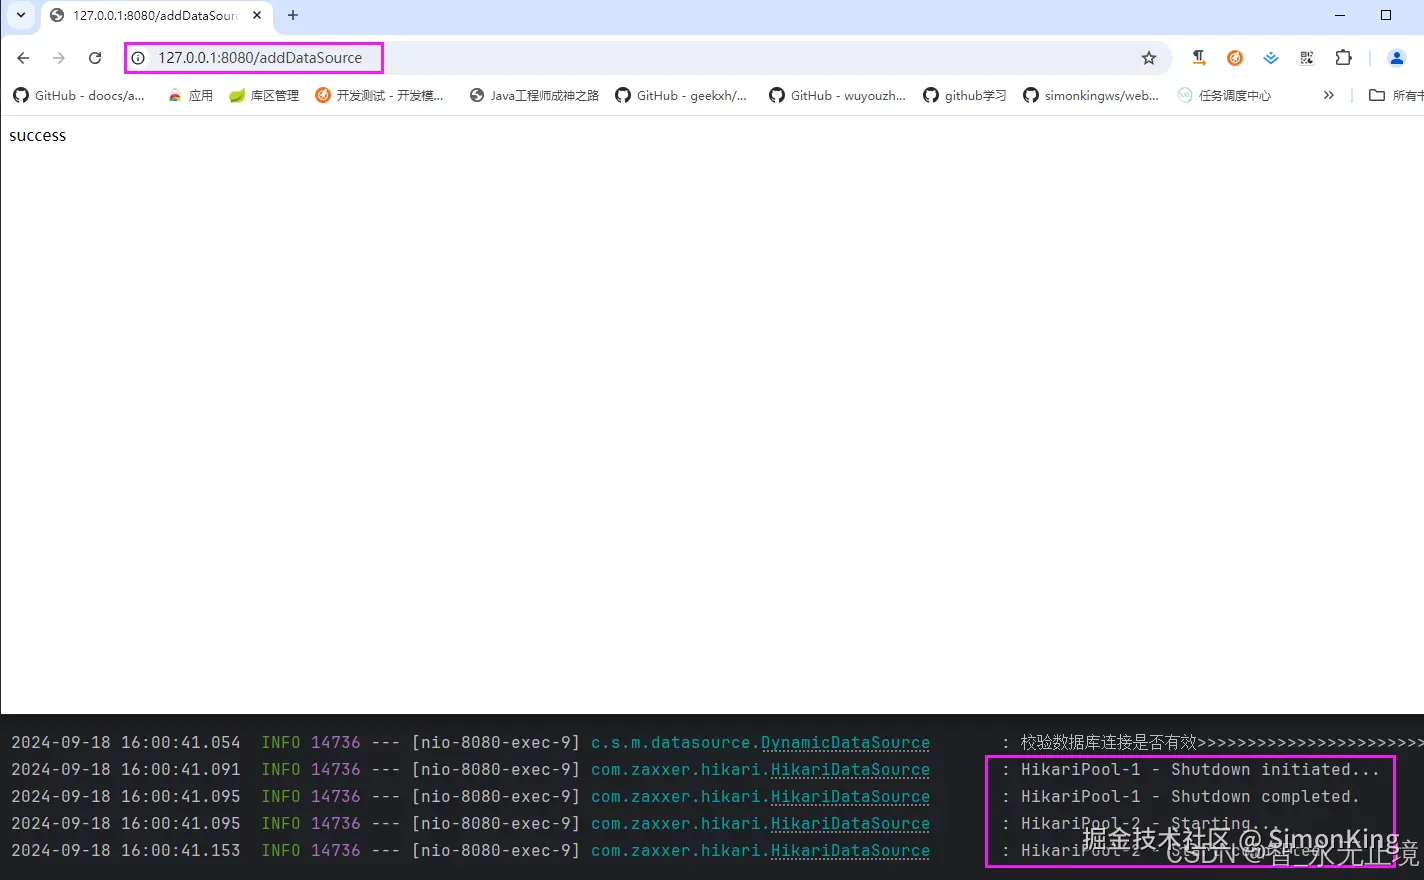Maximize the browser window

click(x=1386, y=15)
